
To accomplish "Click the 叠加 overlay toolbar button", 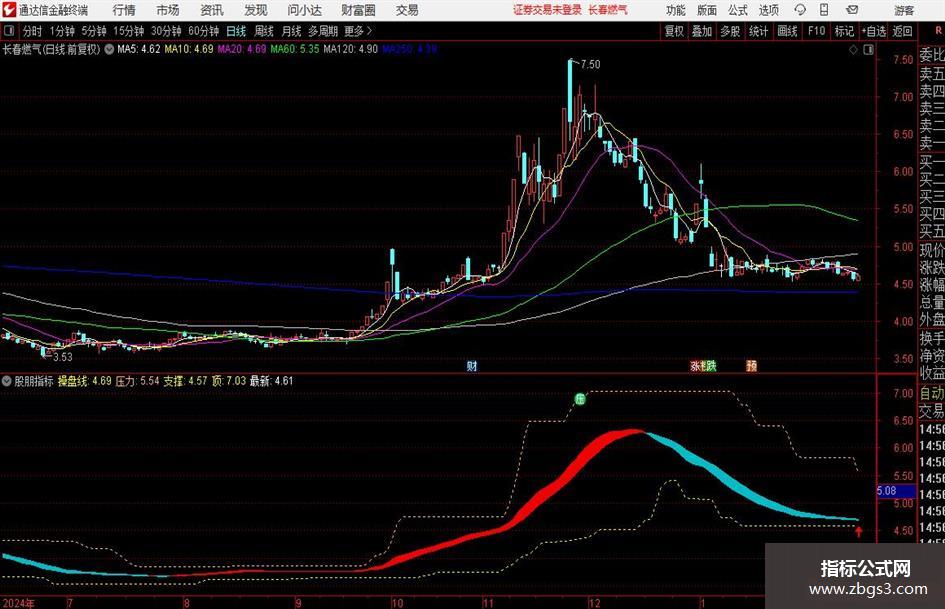I will pos(702,31).
